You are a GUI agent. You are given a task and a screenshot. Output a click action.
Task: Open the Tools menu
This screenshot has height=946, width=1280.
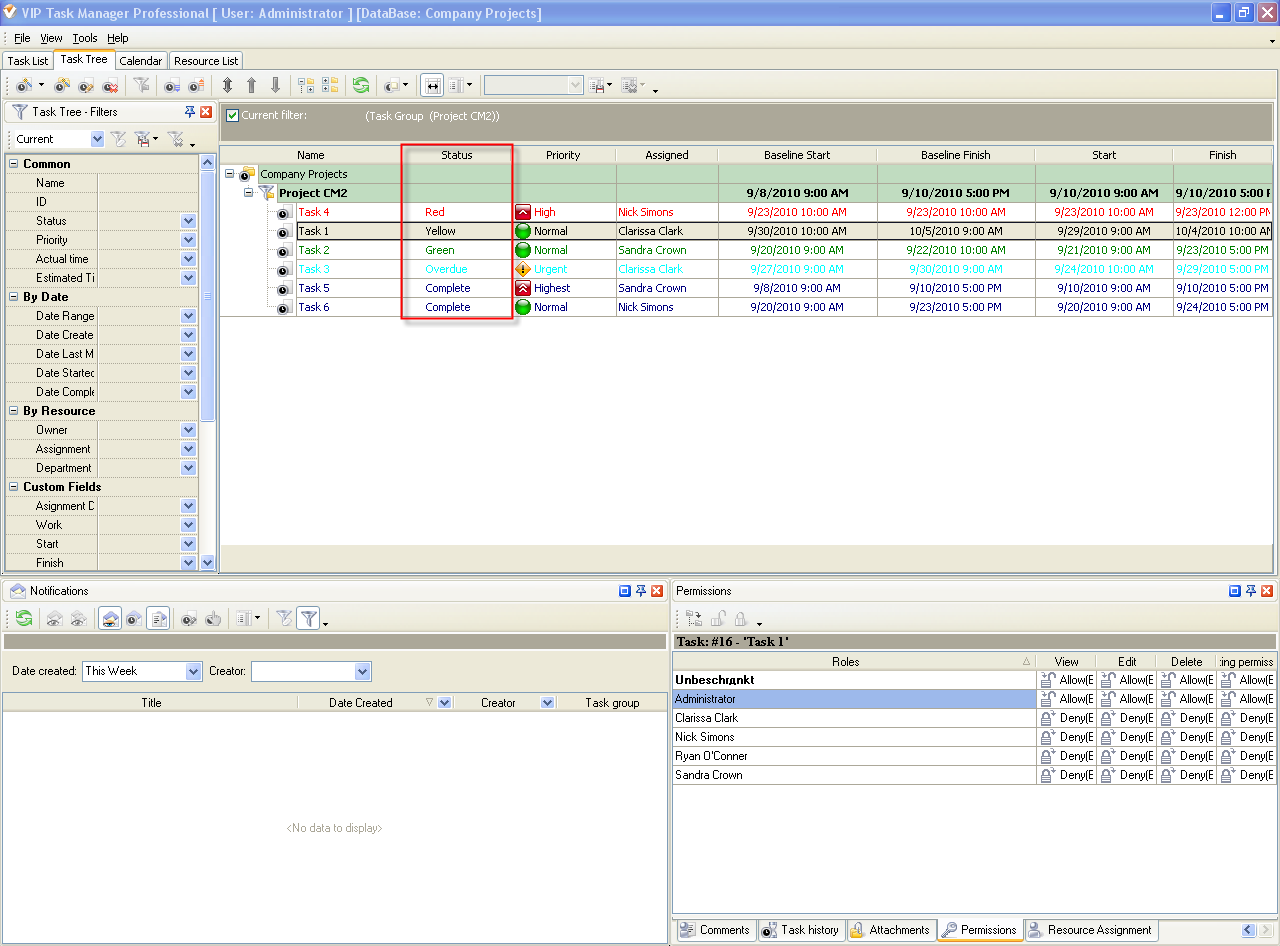85,38
